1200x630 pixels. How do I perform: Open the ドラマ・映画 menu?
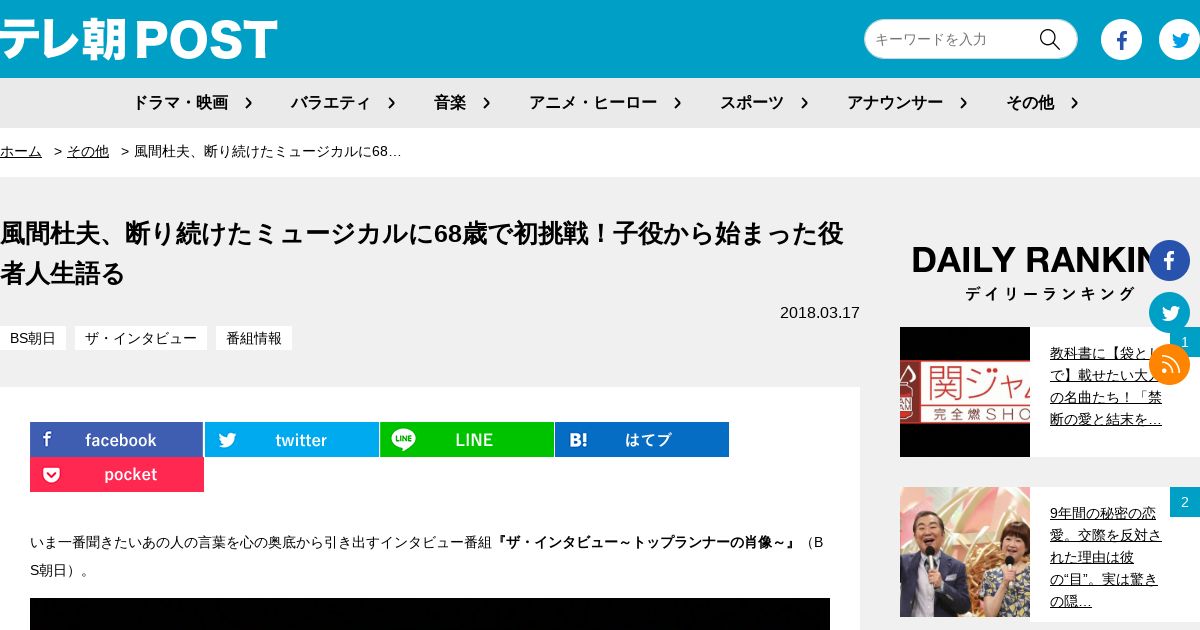coord(180,102)
